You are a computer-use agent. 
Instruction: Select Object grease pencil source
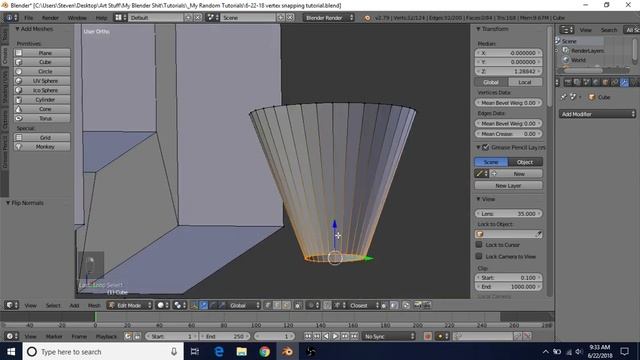tap(525, 162)
